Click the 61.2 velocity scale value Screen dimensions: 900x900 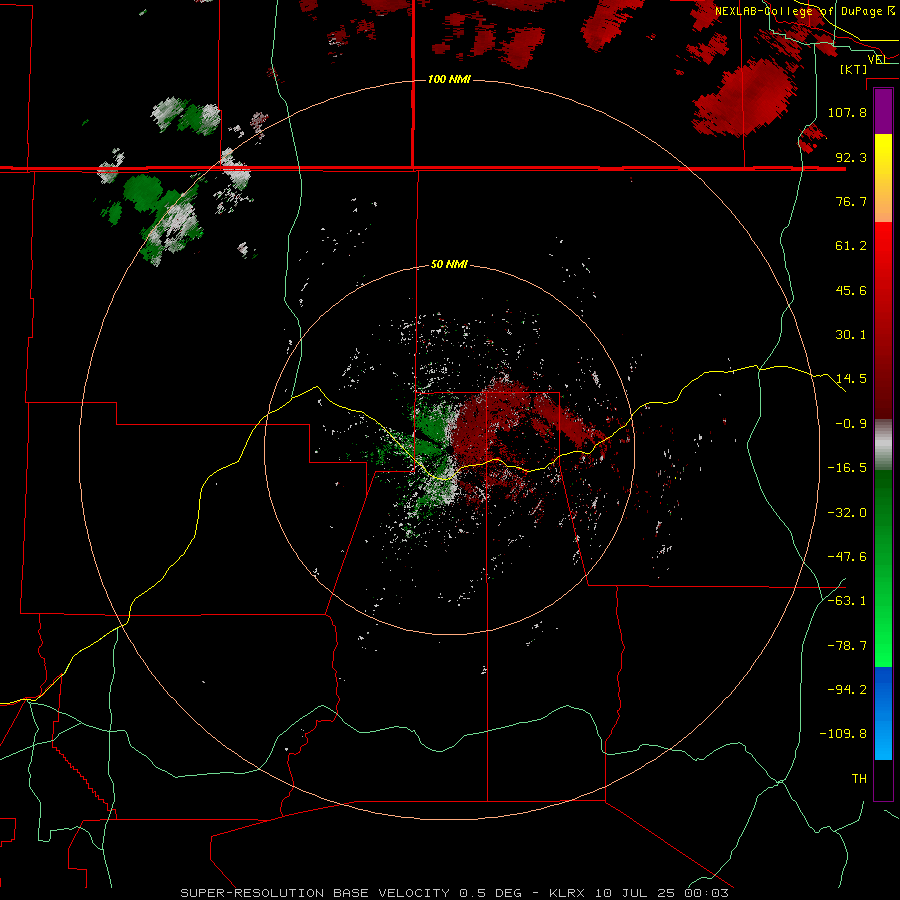851,246
